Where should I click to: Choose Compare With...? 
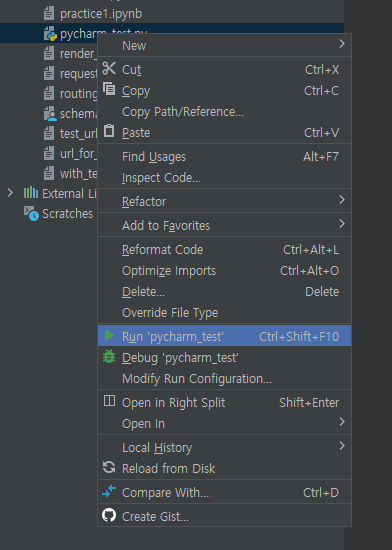pyautogui.click(x=224, y=492)
